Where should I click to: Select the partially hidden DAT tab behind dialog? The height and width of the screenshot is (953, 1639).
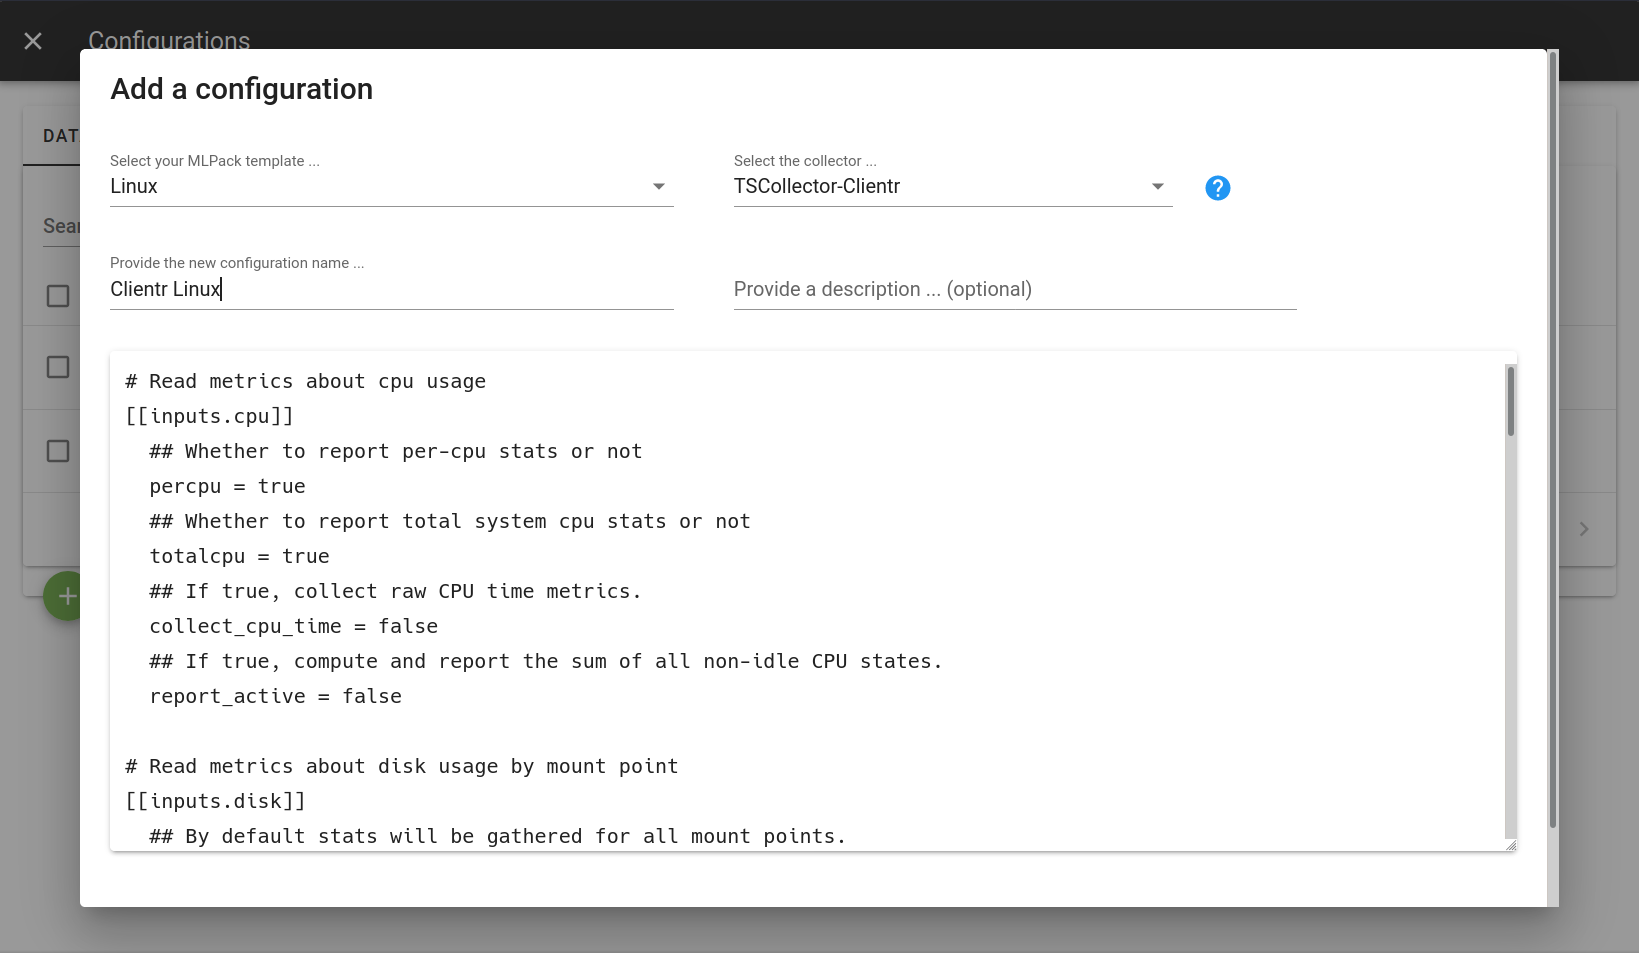60,136
